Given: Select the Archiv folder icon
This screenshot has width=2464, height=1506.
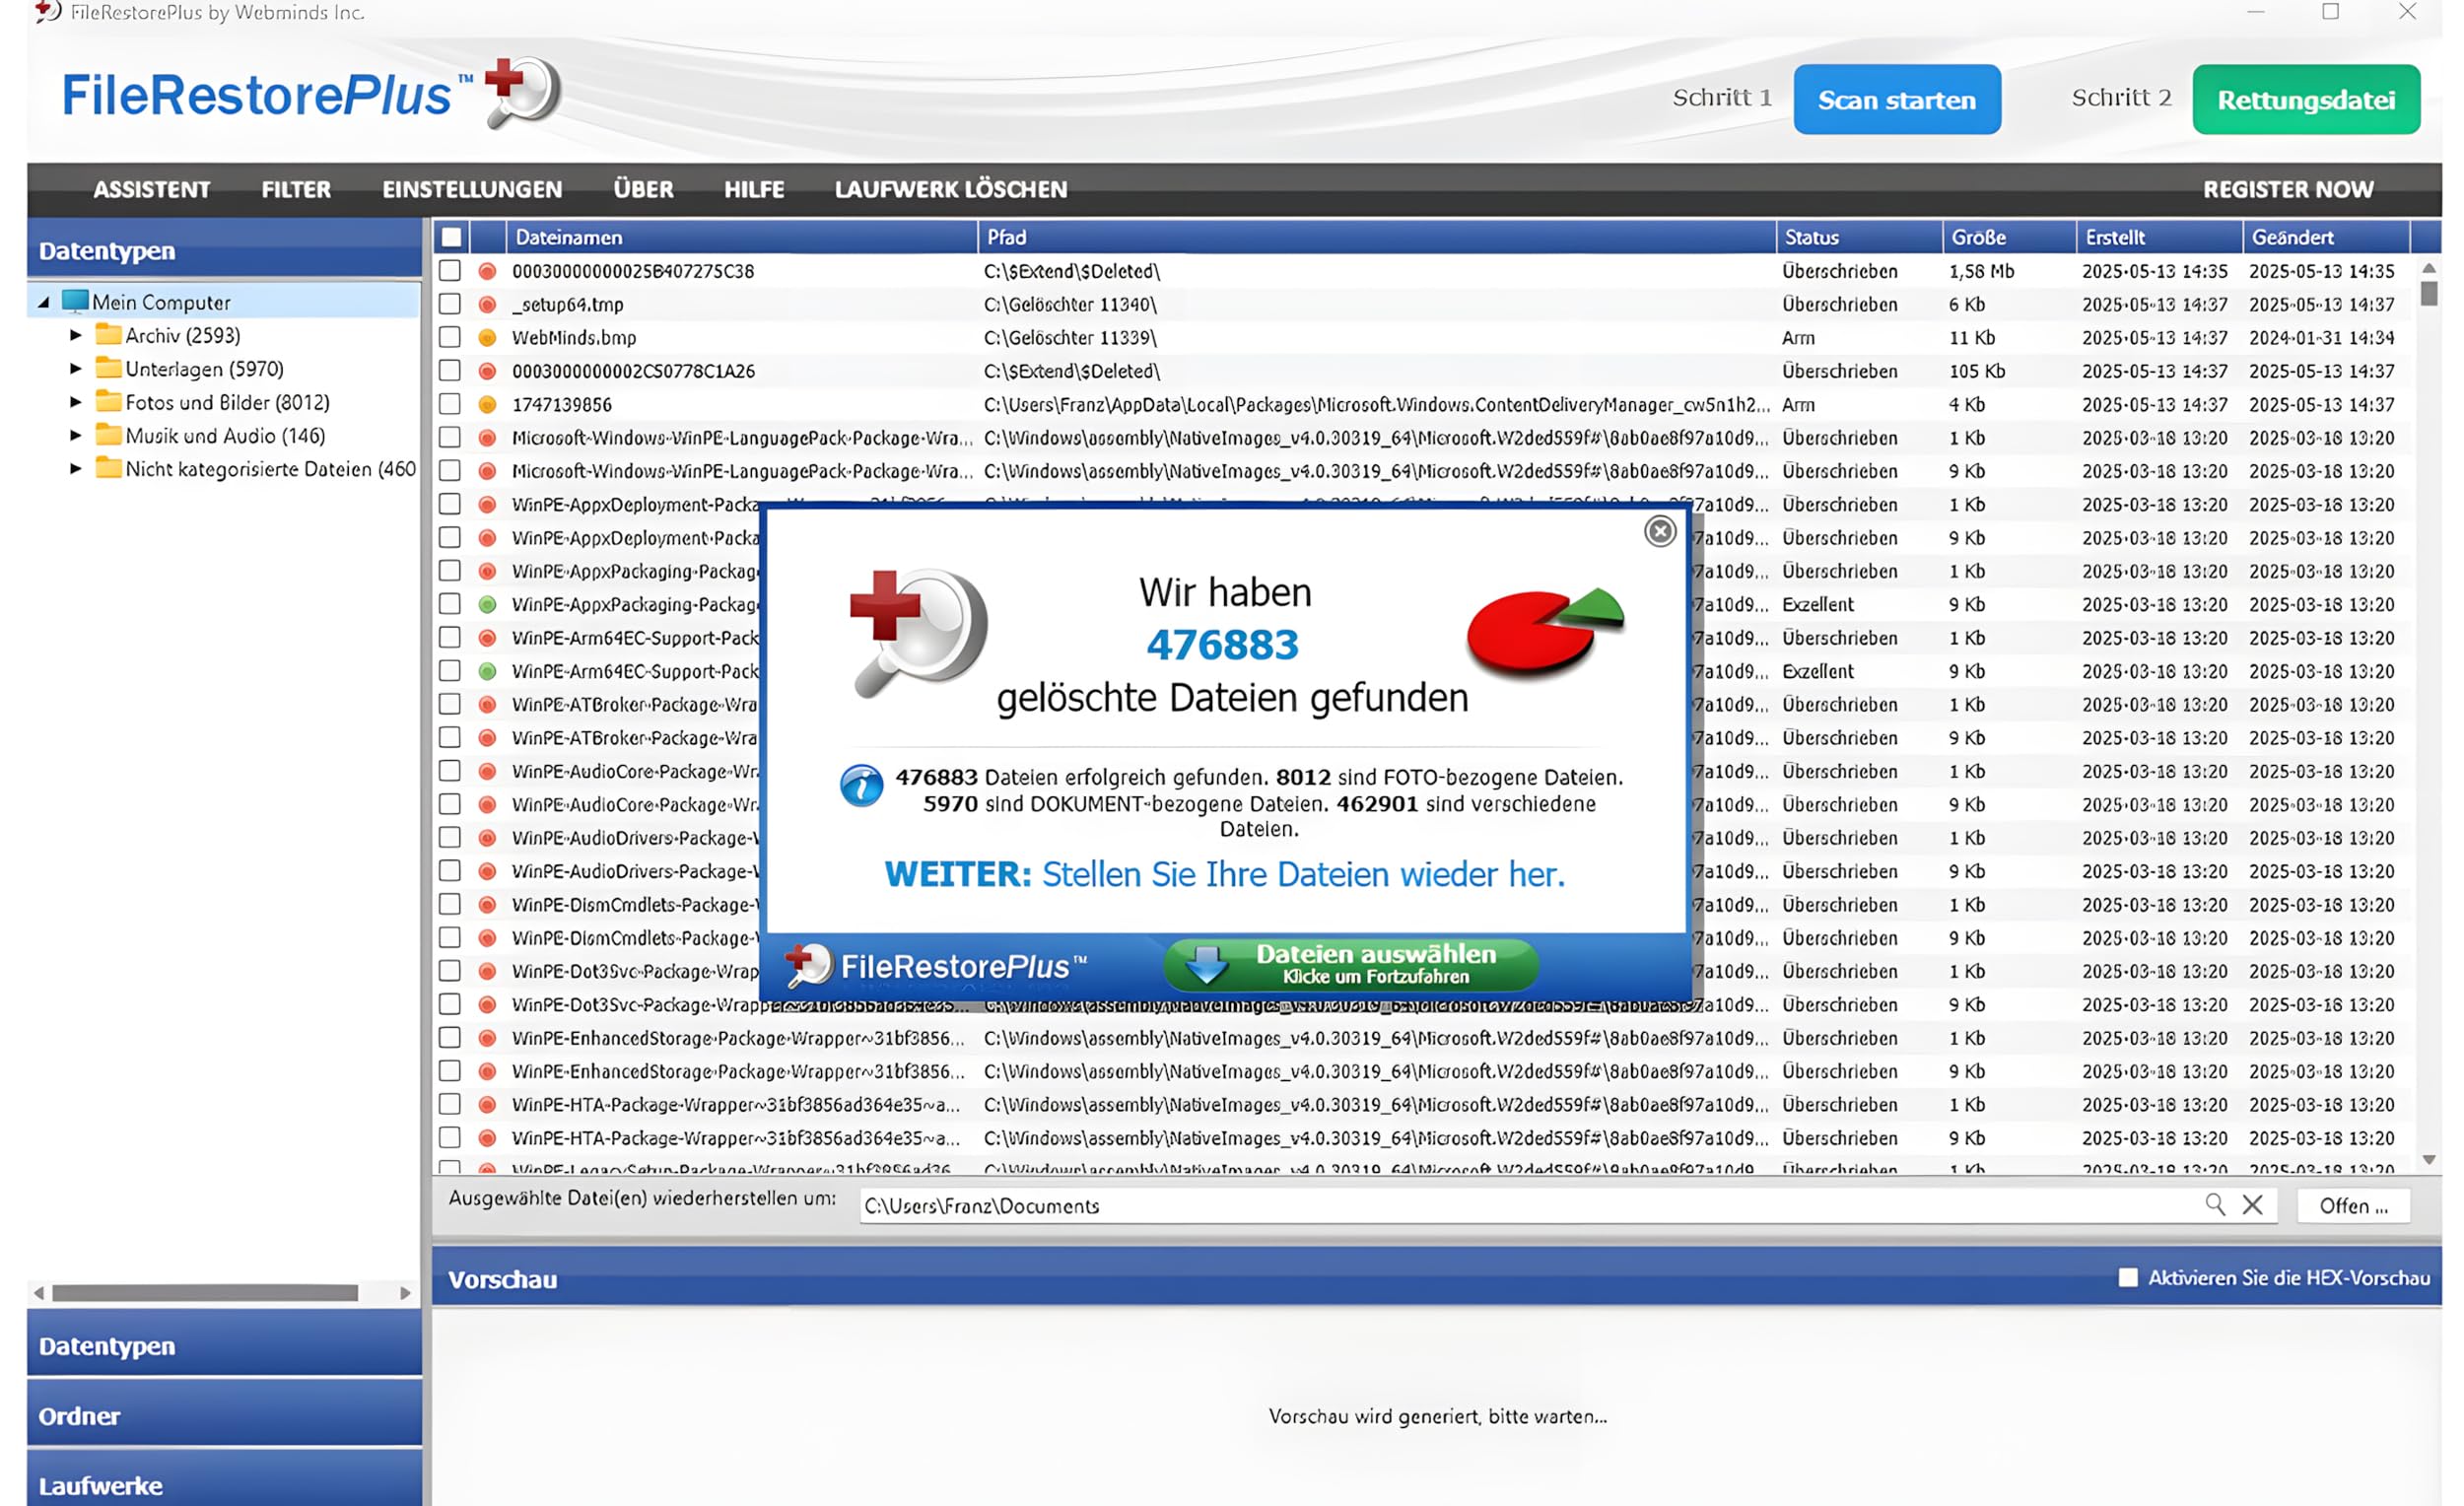Looking at the screenshot, I should [x=108, y=334].
